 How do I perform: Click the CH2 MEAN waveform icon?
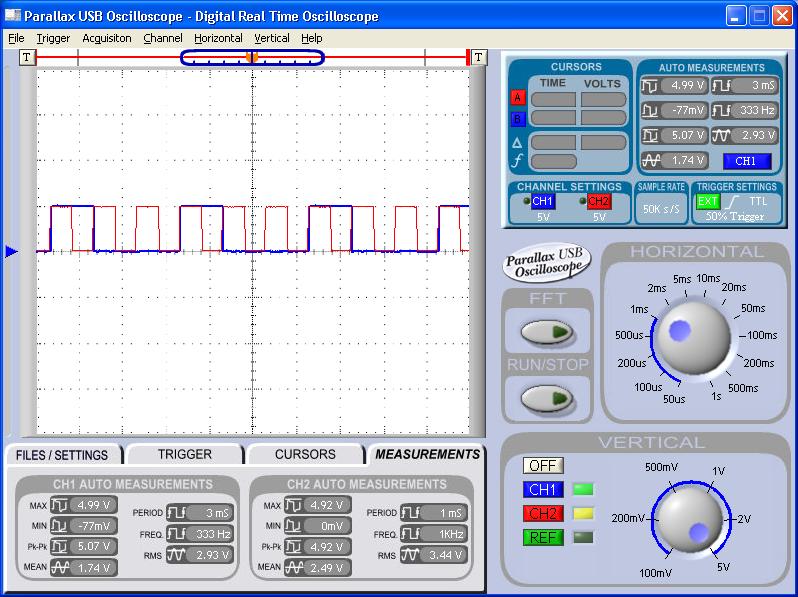coord(293,567)
